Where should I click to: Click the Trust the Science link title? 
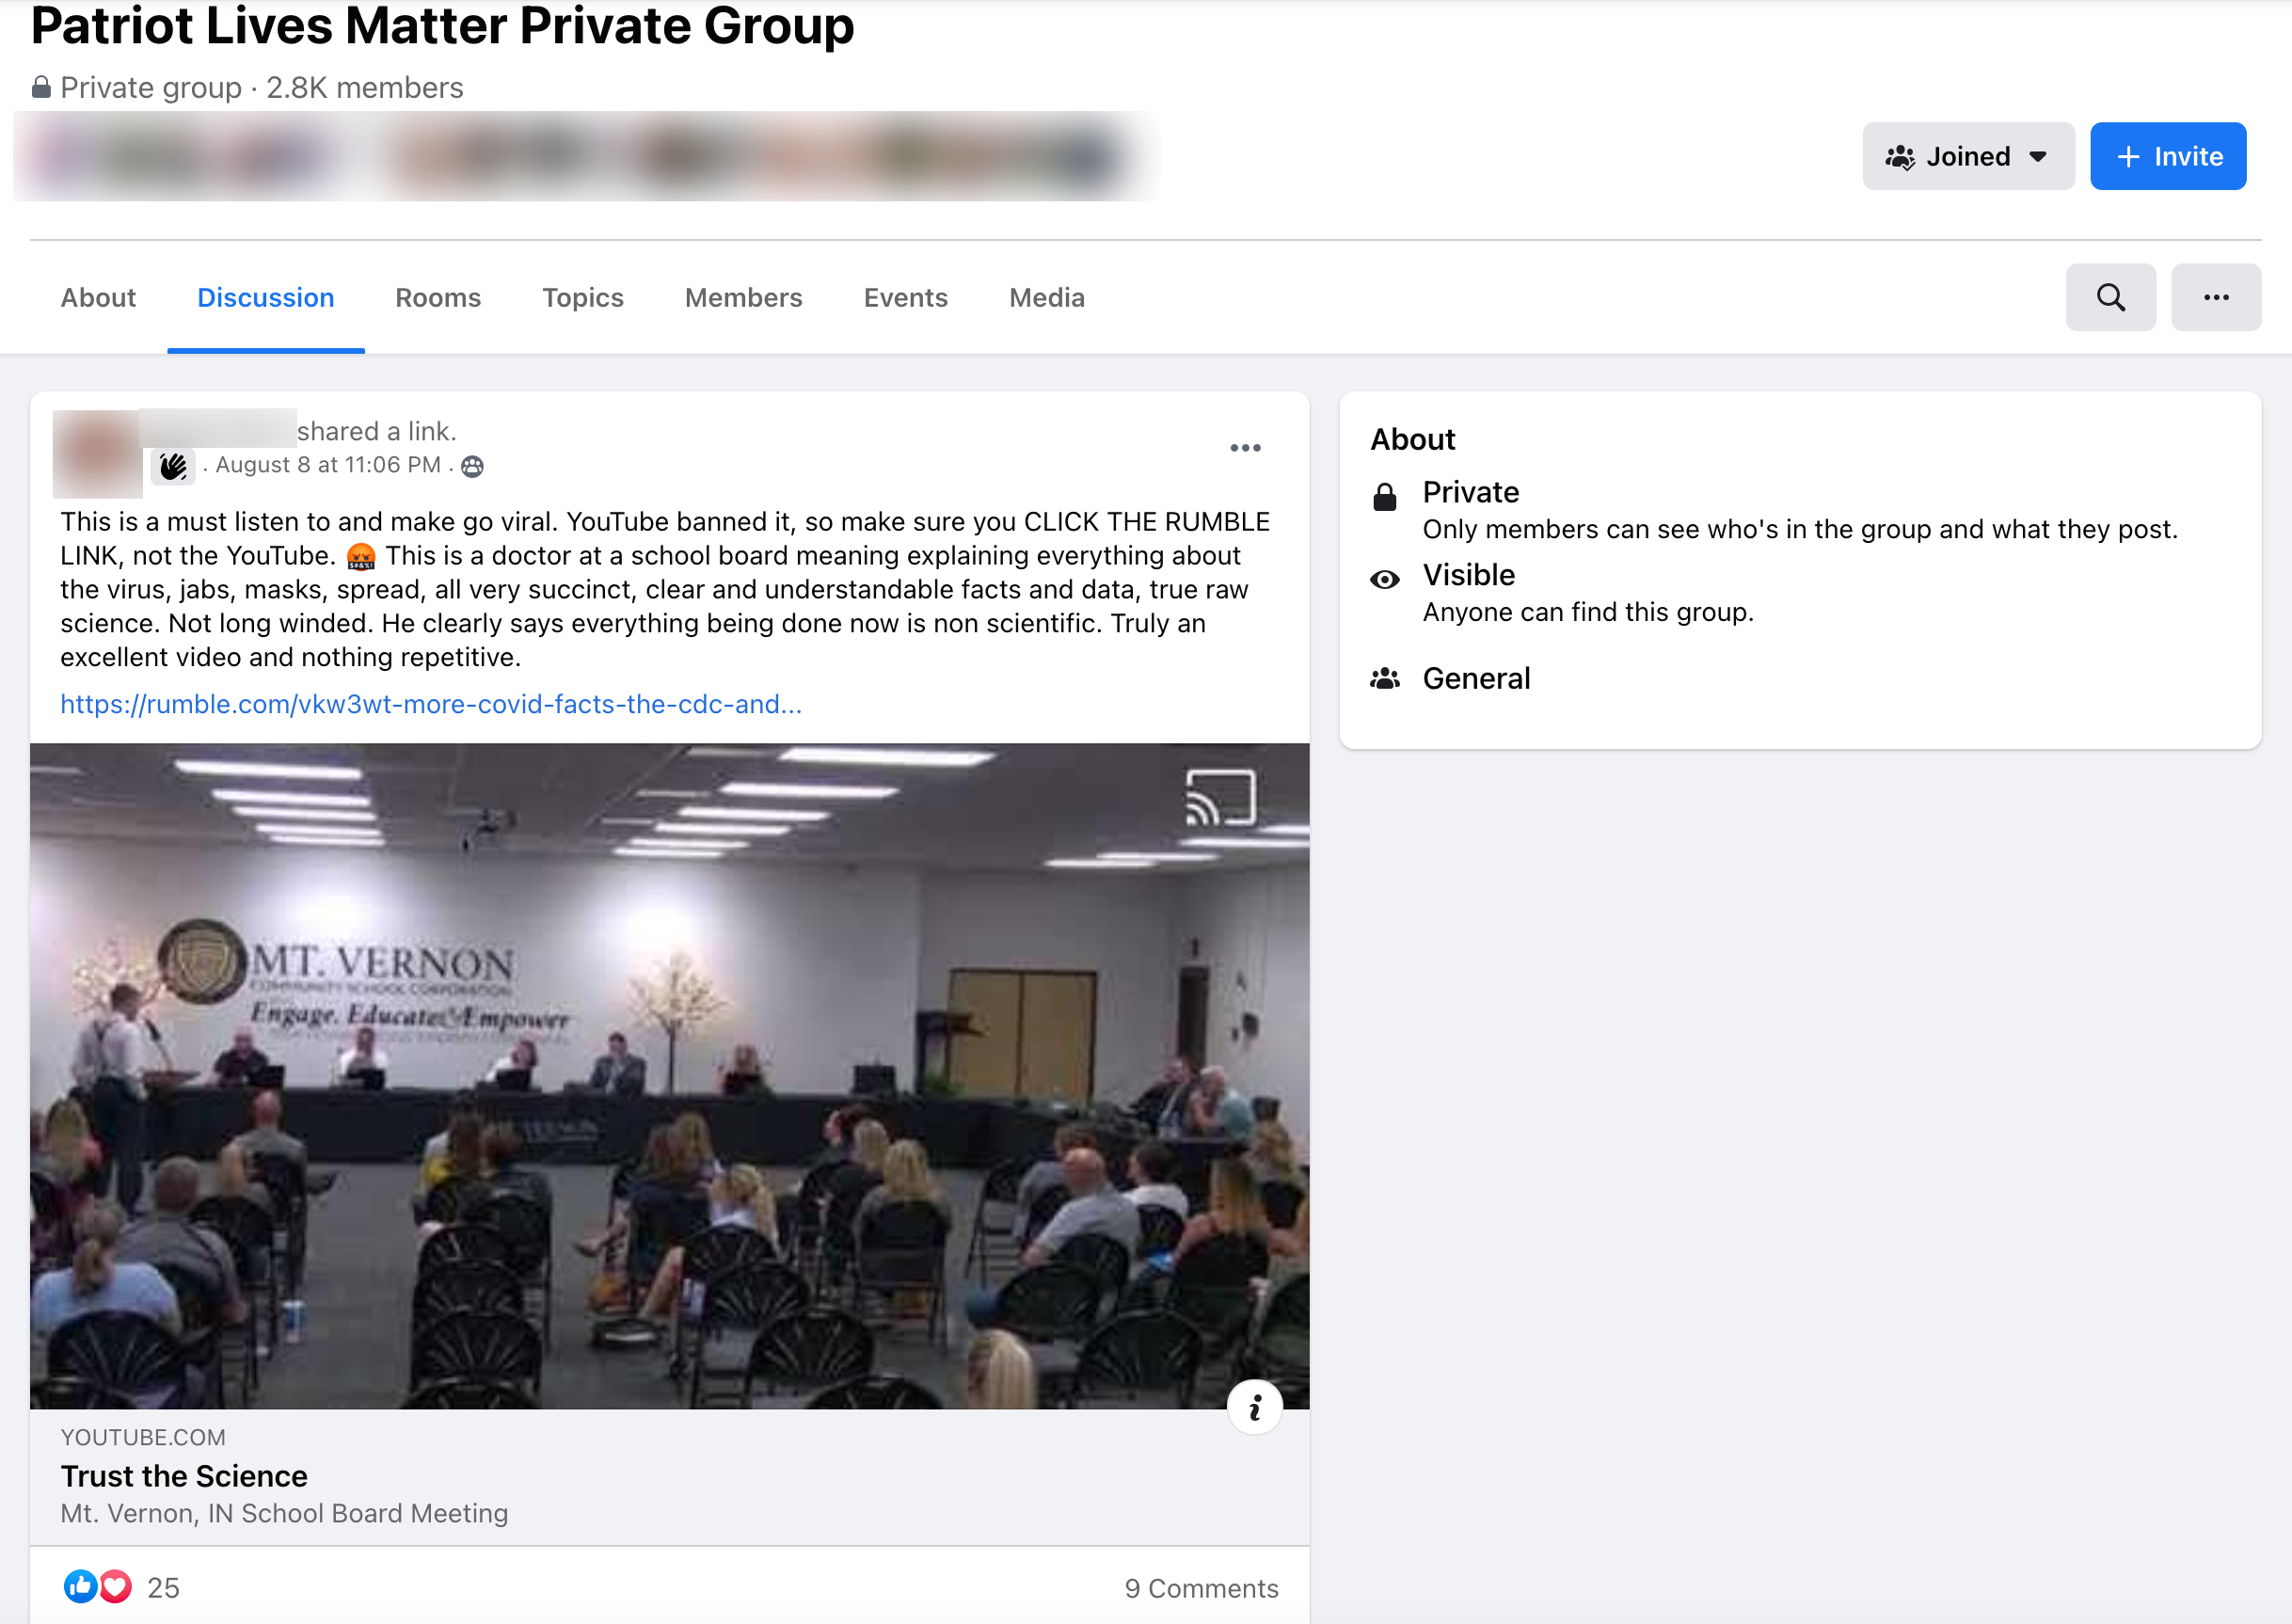(x=184, y=1476)
